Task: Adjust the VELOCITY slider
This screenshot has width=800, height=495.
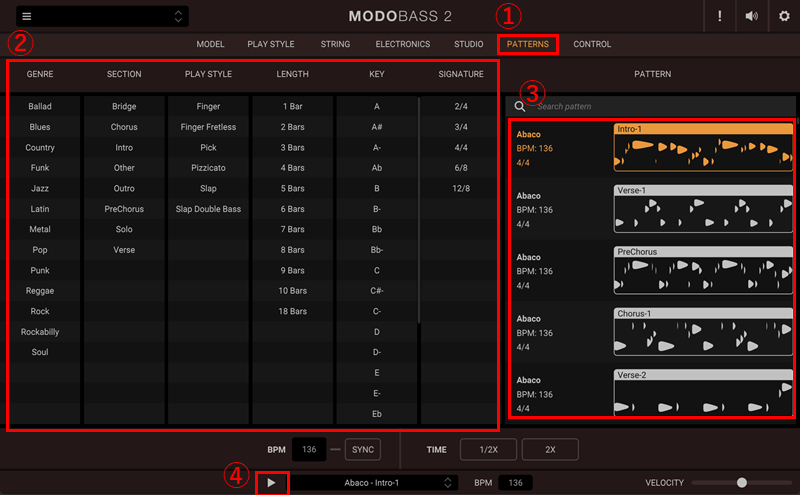Action: [741, 483]
